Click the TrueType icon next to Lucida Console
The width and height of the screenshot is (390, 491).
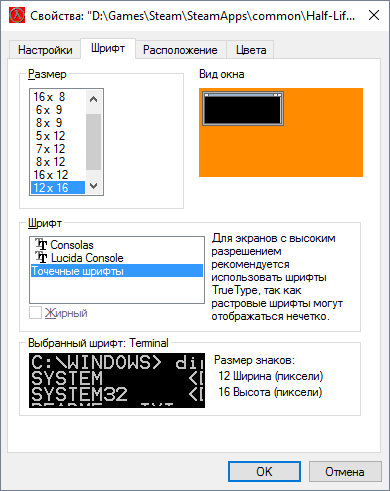[41, 258]
